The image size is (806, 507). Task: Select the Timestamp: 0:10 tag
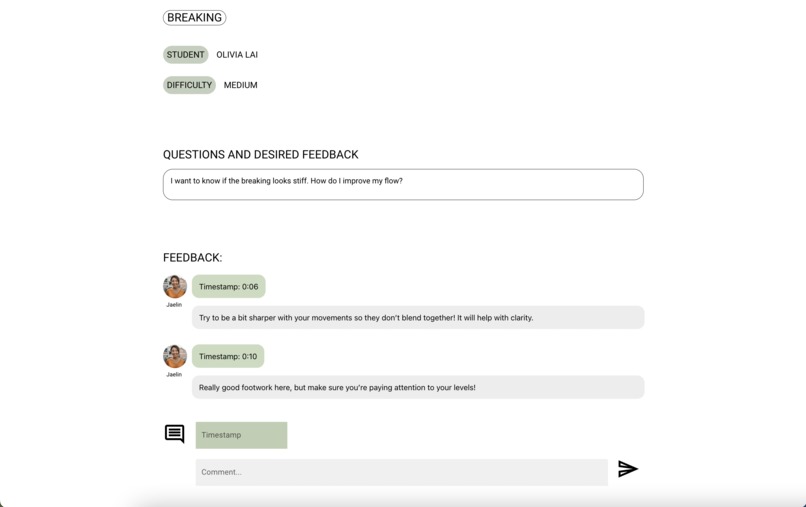click(228, 356)
